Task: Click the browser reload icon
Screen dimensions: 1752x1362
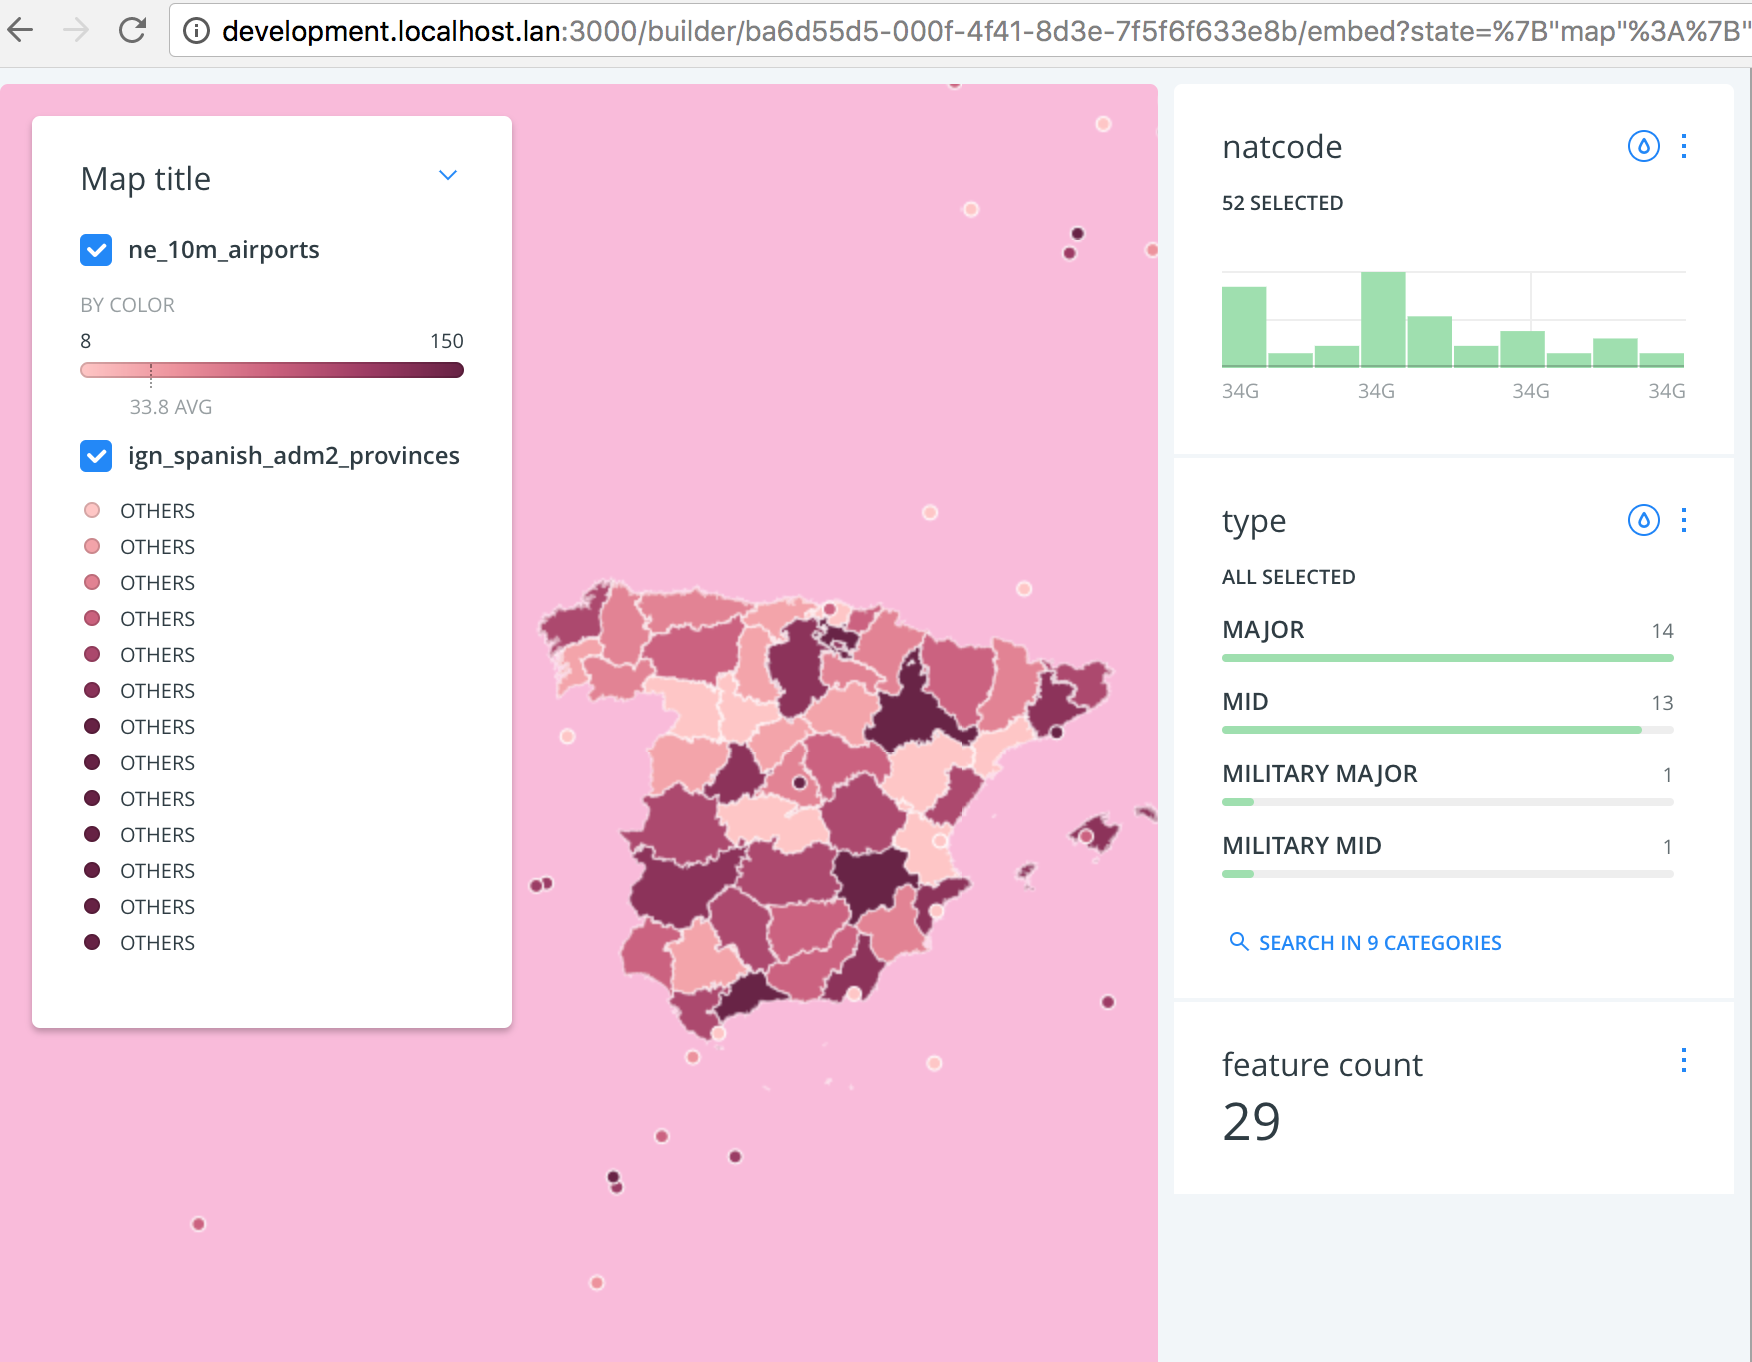Action: point(132,30)
